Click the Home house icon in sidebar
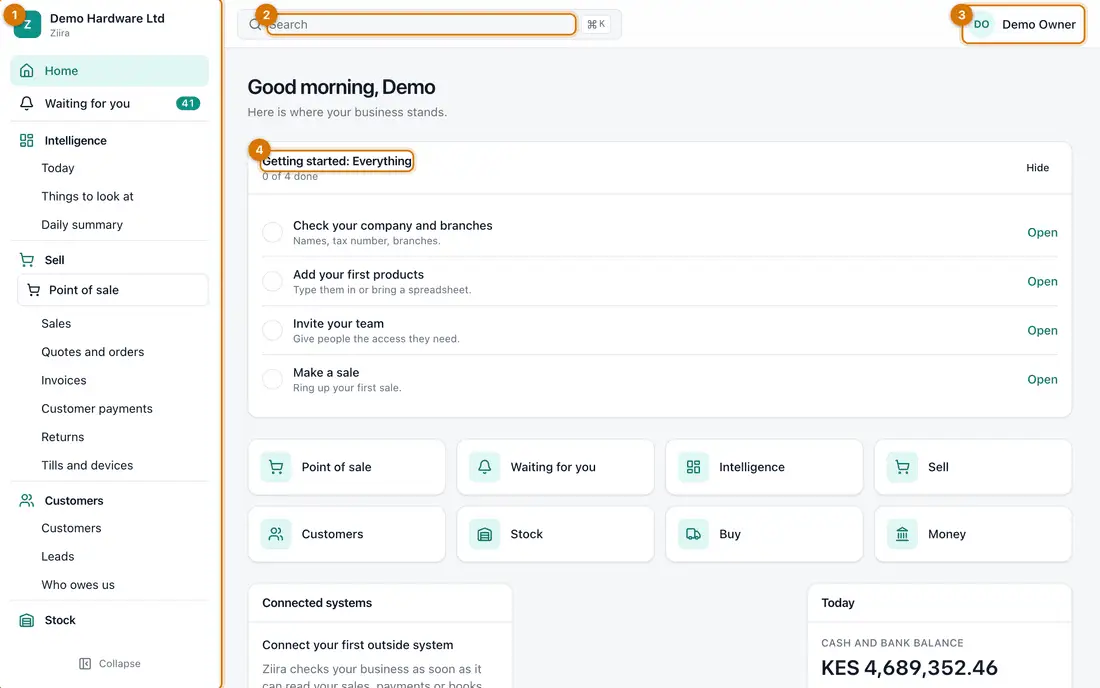Viewport: 1100px width, 688px height. (27, 71)
